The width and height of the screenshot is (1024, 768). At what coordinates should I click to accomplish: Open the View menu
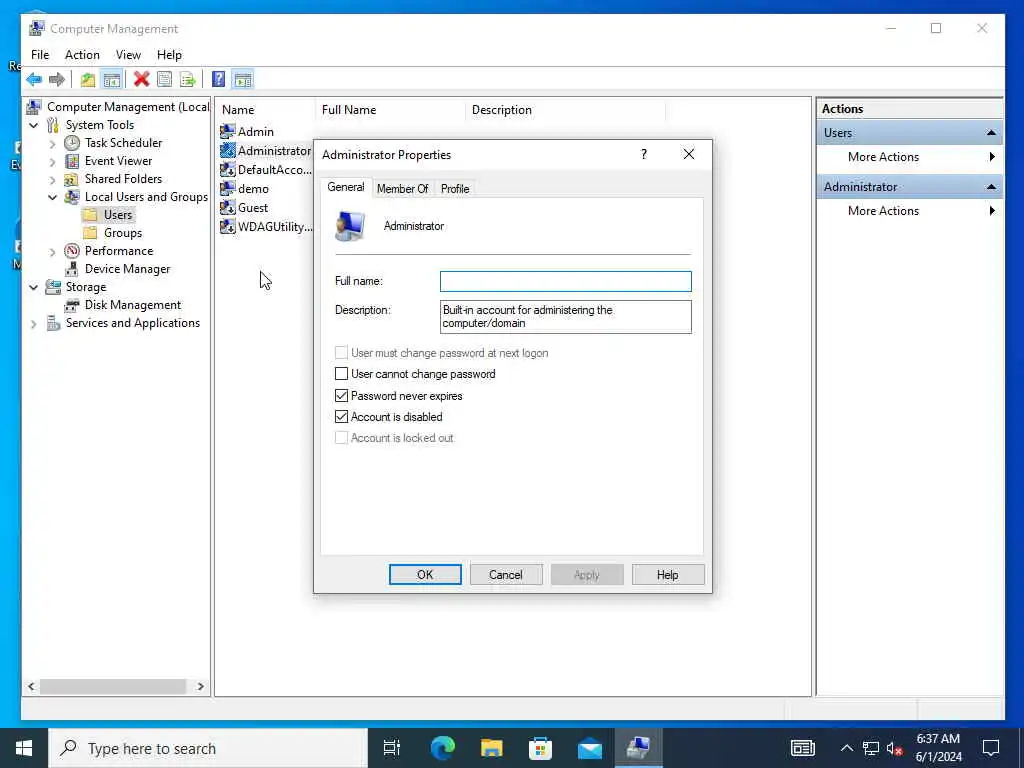128,55
